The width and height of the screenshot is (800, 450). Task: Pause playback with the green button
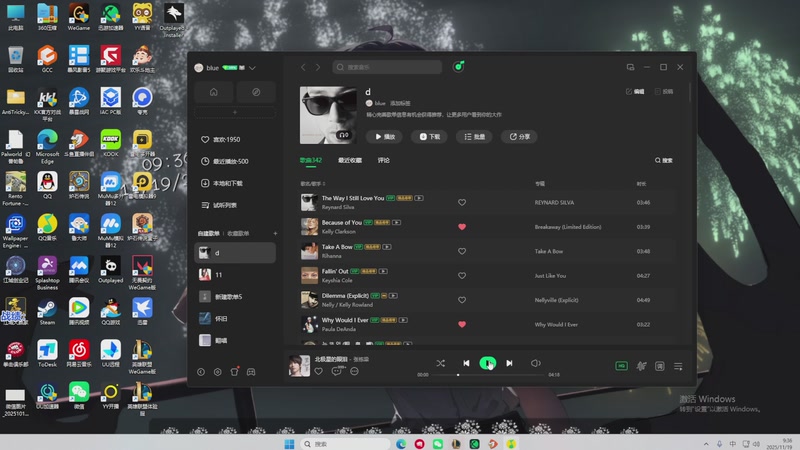tap(488, 363)
